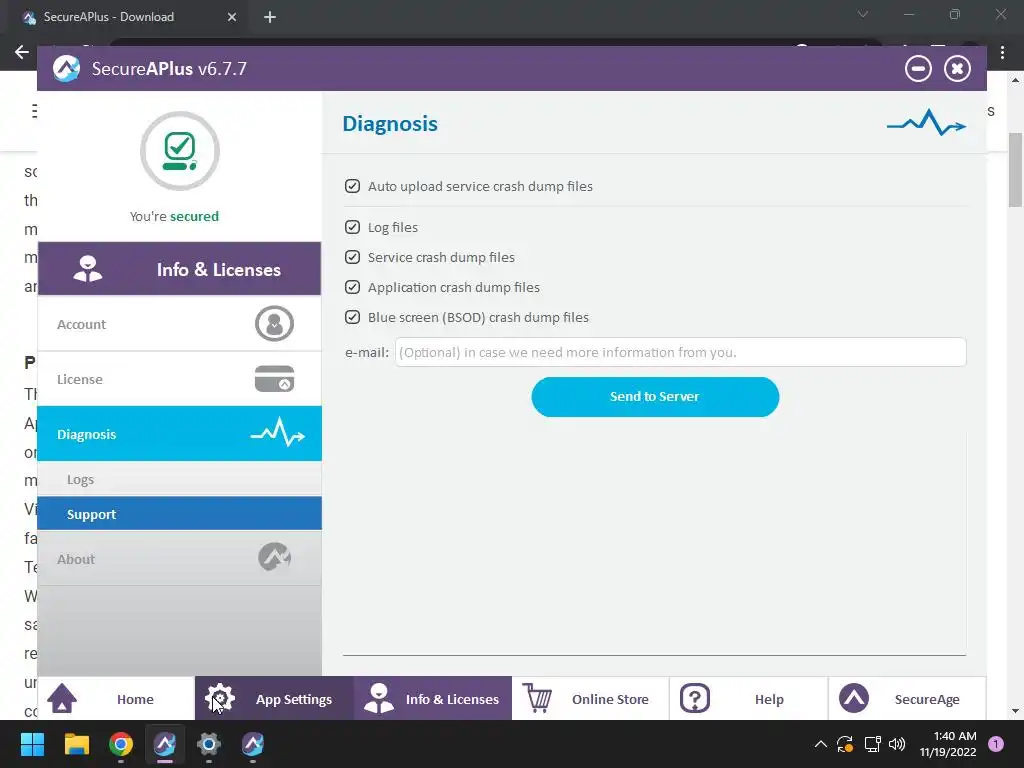
Task: Open the SecureAge tab
Action: (x=907, y=698)
